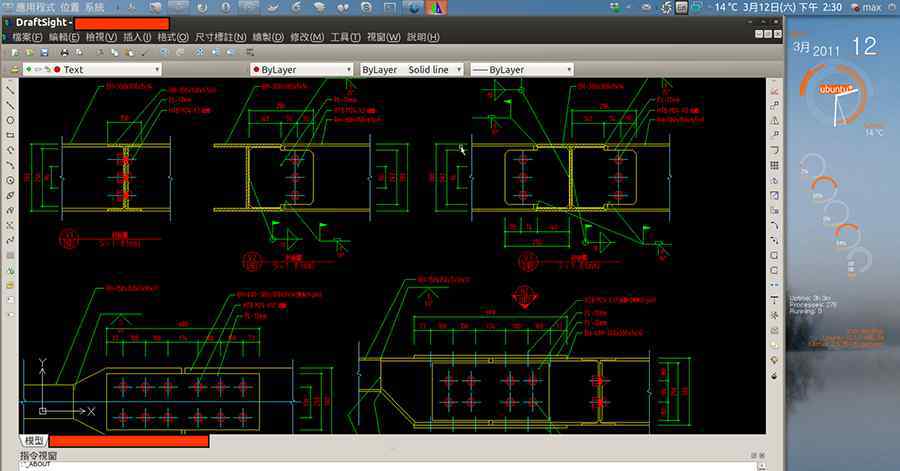This screenshot has width=900, height=471.
Task: Open the 視窗(W) menu
Action: [383, 37]
